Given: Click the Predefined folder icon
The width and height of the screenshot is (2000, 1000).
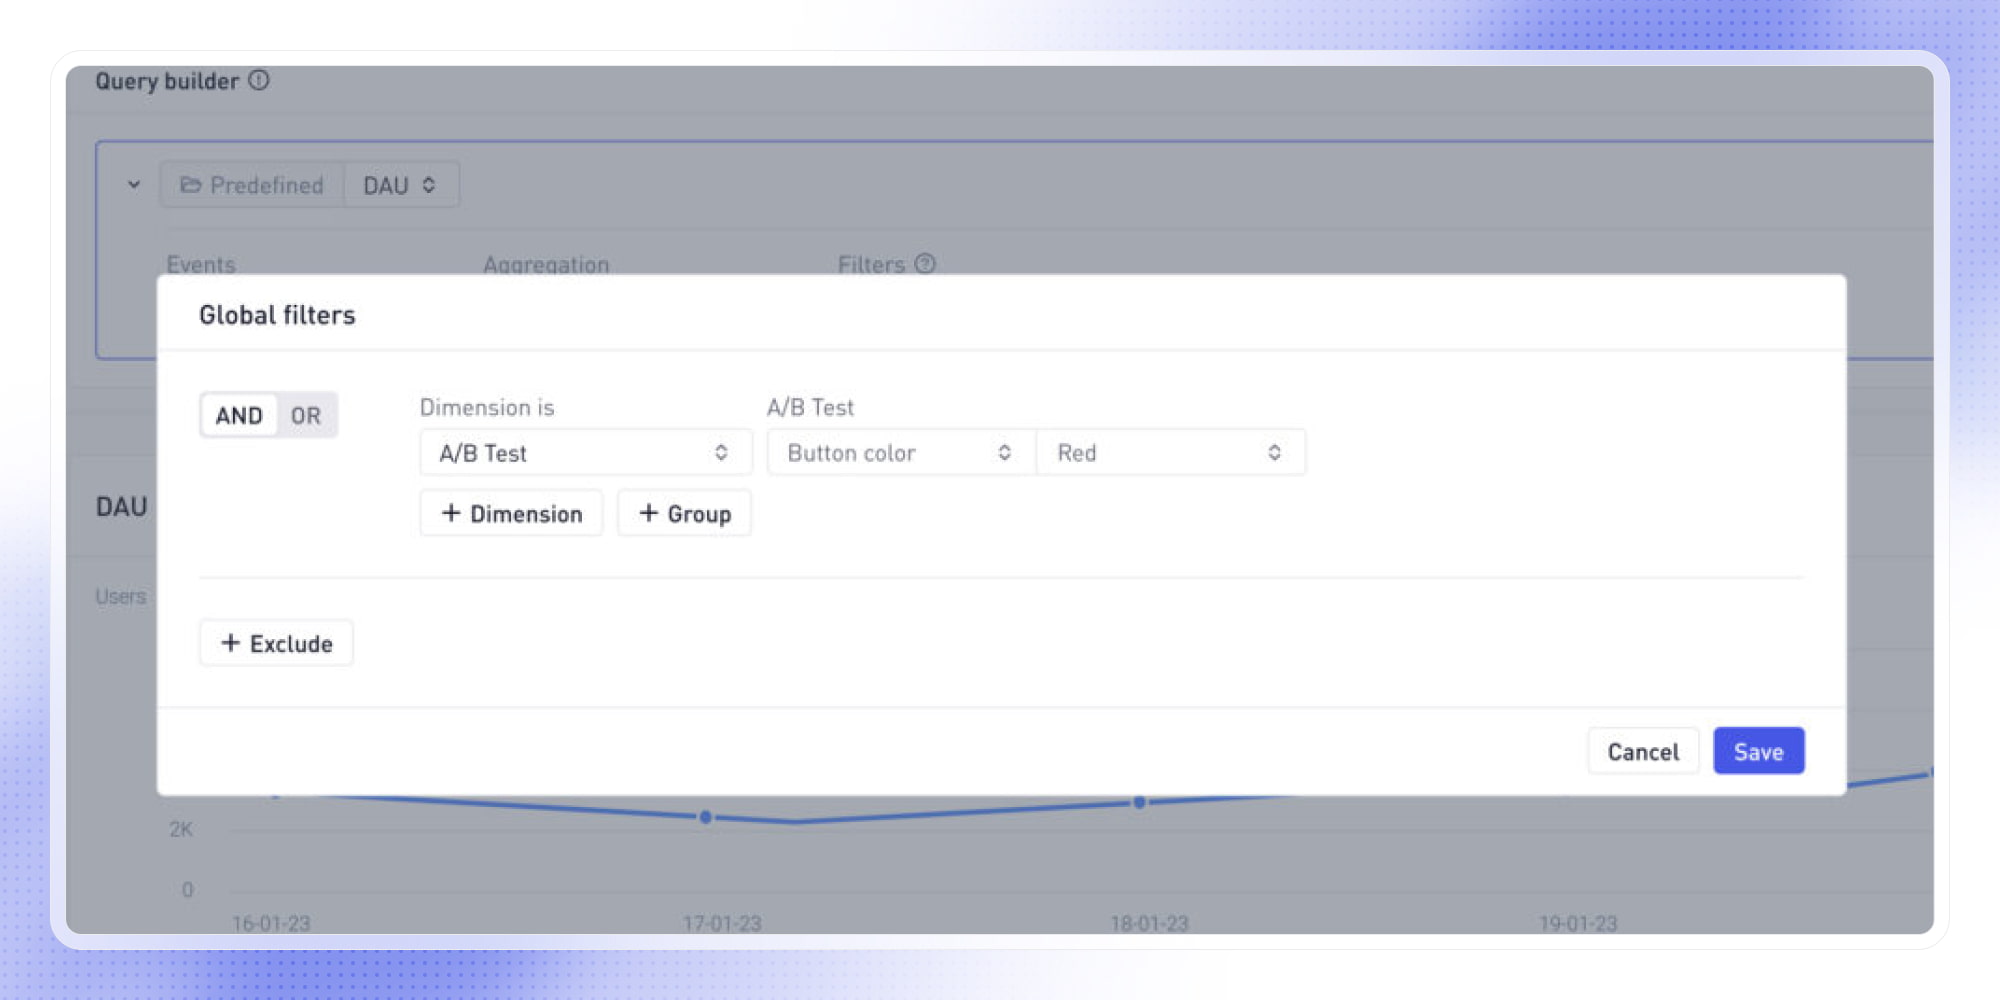Looking at the screenshot, I should (190, 184).
